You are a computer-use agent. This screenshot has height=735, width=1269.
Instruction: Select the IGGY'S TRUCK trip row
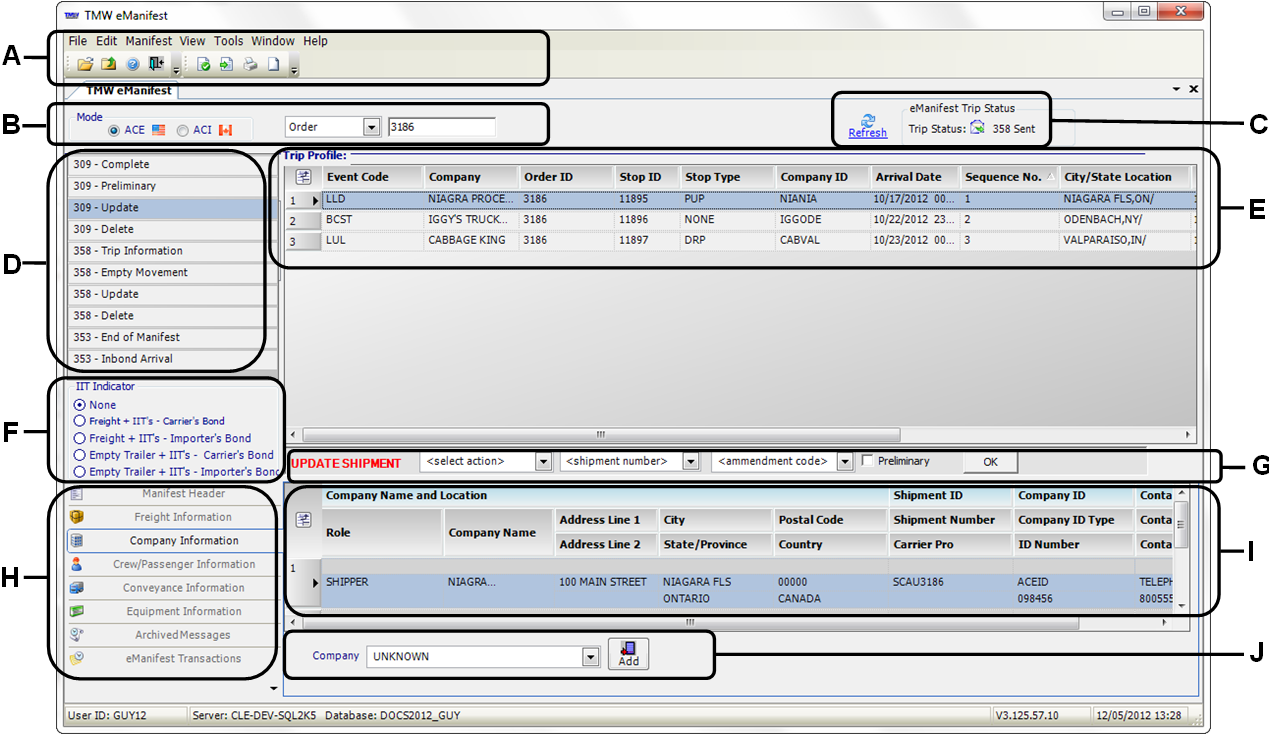(740, 220)
